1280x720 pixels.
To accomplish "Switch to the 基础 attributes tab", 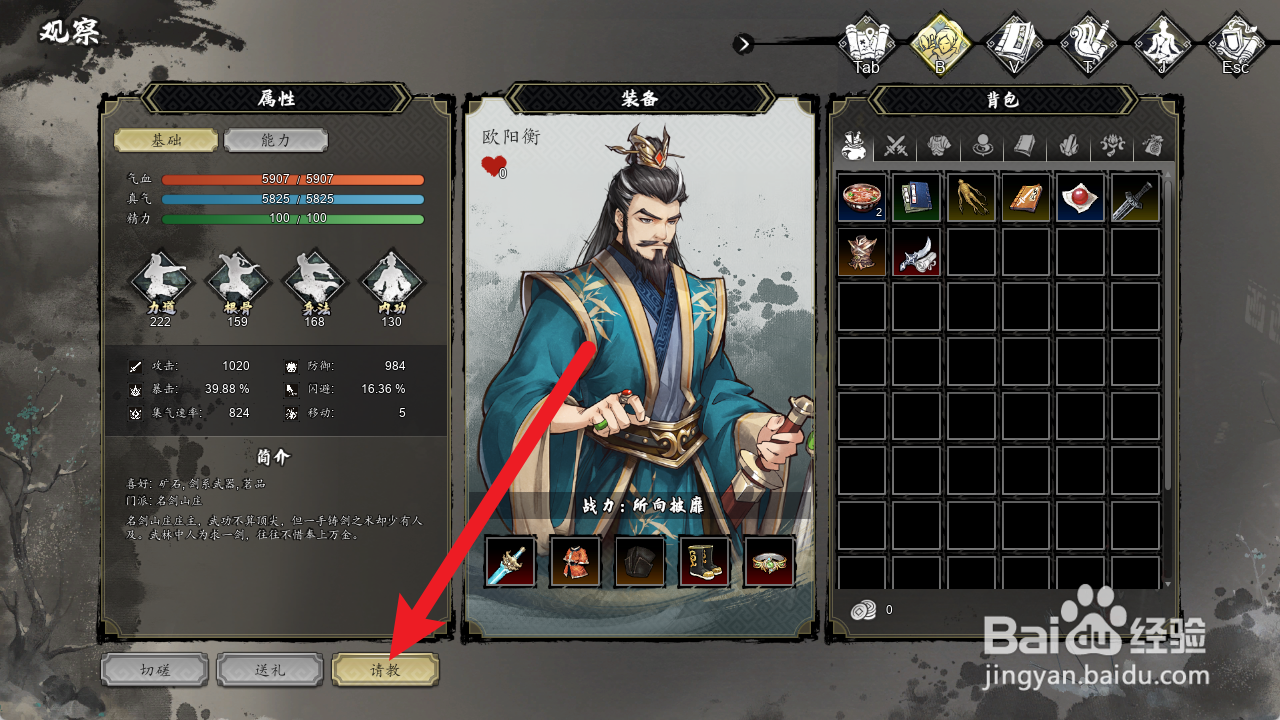I will tap(166, 140).
